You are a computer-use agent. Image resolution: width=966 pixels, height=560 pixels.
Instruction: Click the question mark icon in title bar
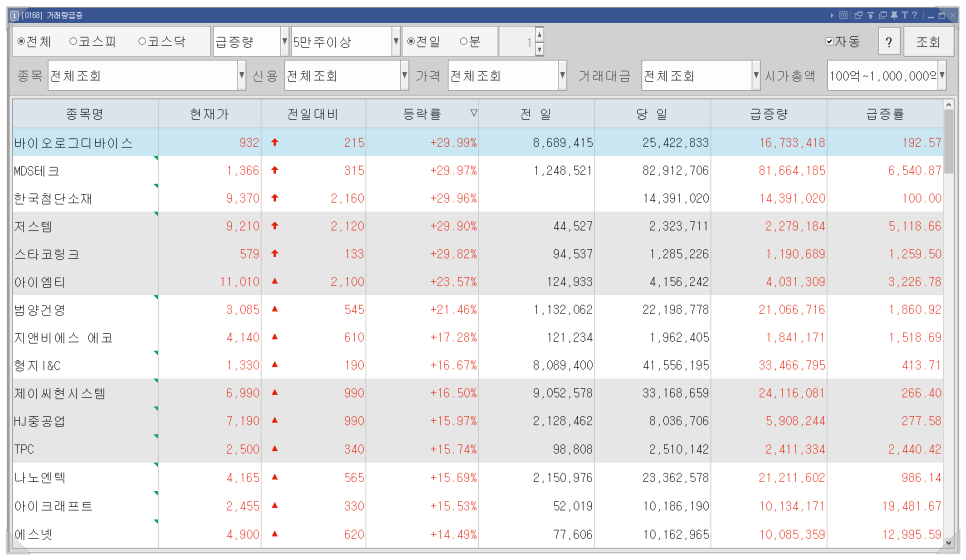pyautogui.click(x=914, y=15)
